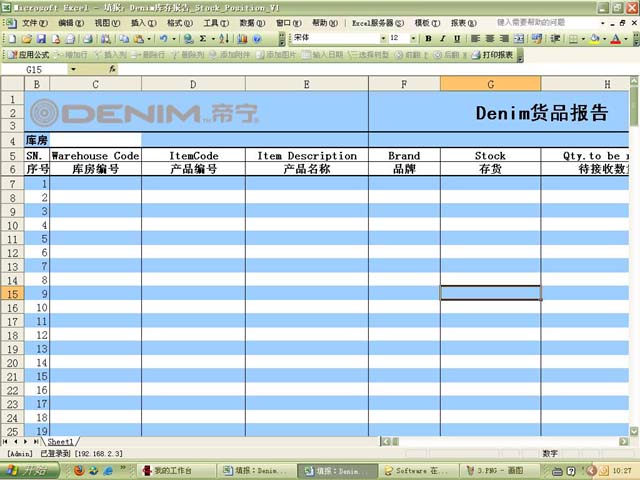Select the Sheet1 worksheet tab

click(62, 441)
